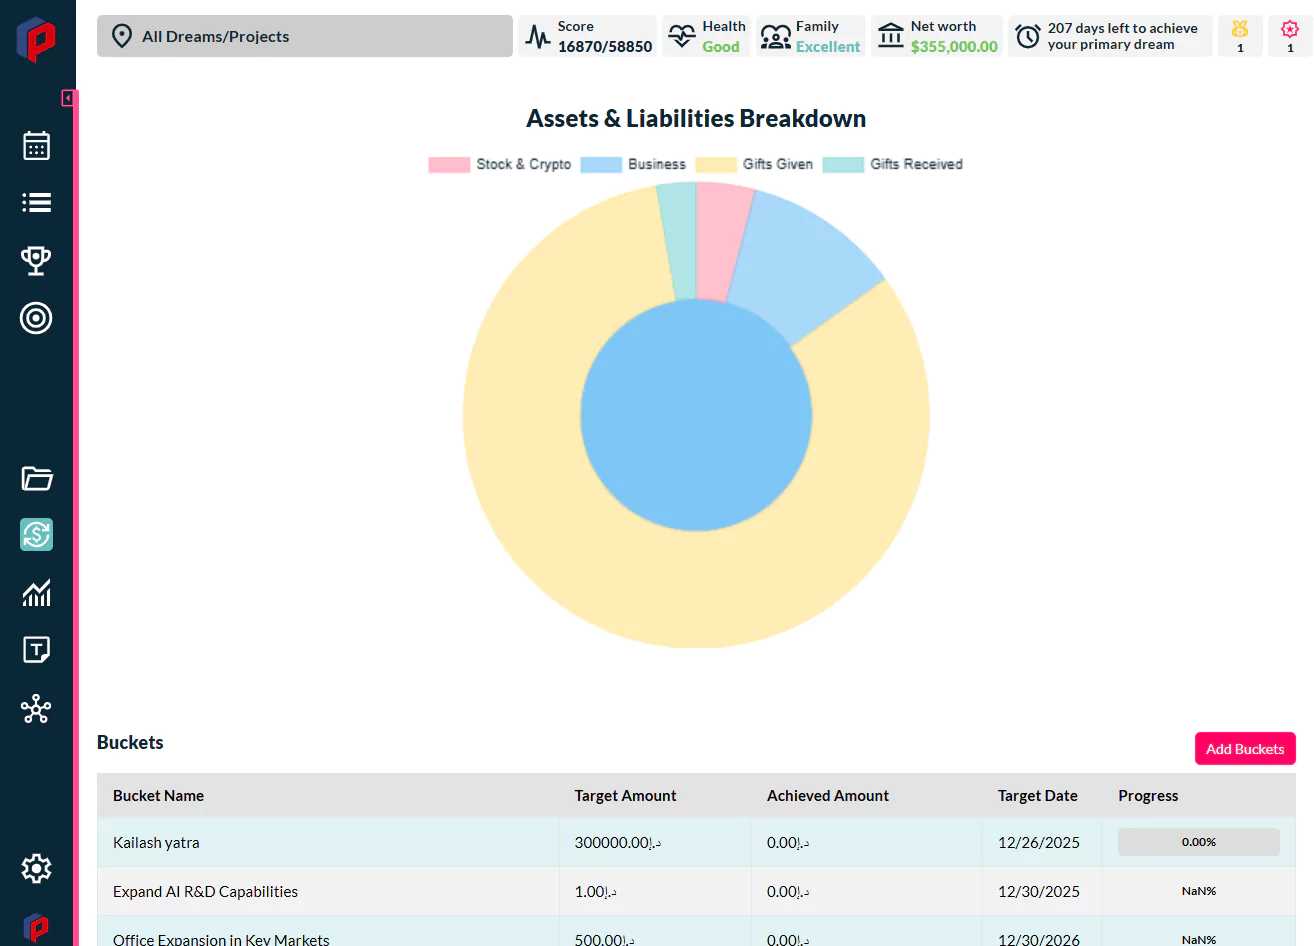The height and width of the screenshot is (946, 1314).
Task: Open the network nodes icon
Action: coord(37,709)
